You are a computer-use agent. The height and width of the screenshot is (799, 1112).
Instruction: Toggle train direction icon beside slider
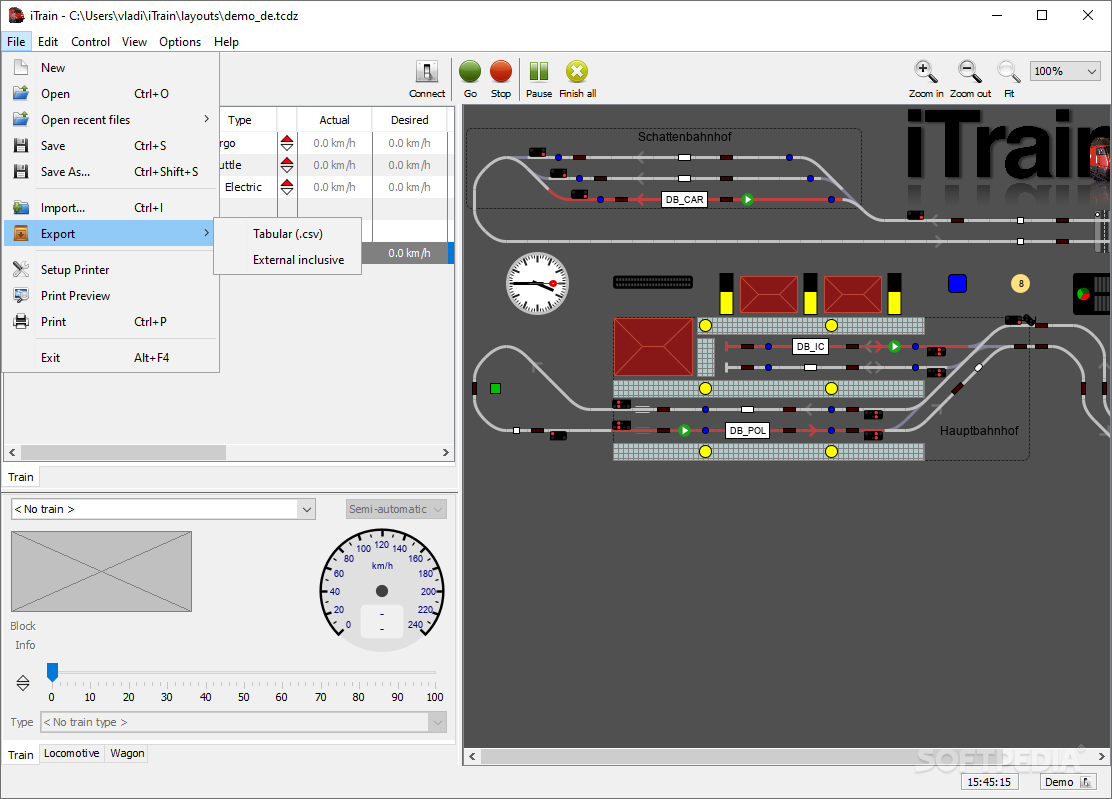pyautogui.click(x=23, y=683)
